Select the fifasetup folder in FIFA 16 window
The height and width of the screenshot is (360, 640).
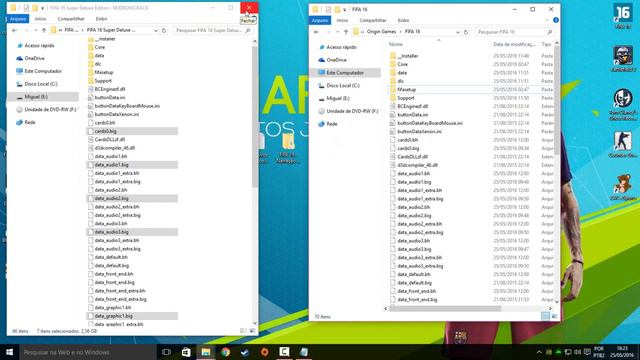pyautogui.click(x=407, y=89)
